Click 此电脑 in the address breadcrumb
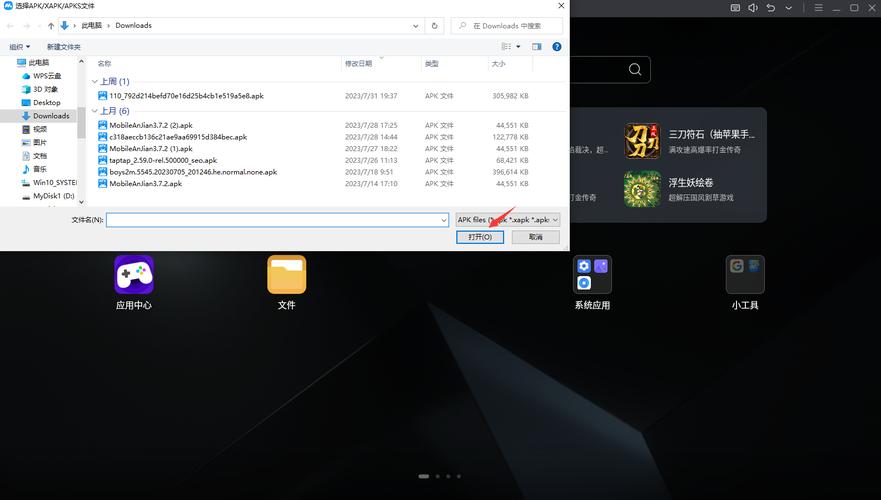Screen dimensions: 881x500 click(x=92, y=25)
